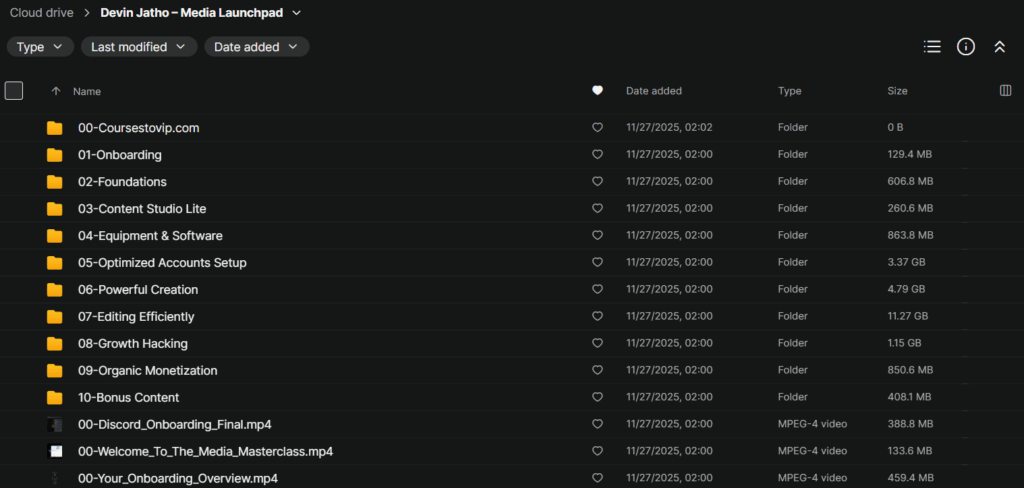The height and width of the screenshot is (488, 1024).
Task: Click the 08-Growth Hacking folder icon
Action: point(55,344)
